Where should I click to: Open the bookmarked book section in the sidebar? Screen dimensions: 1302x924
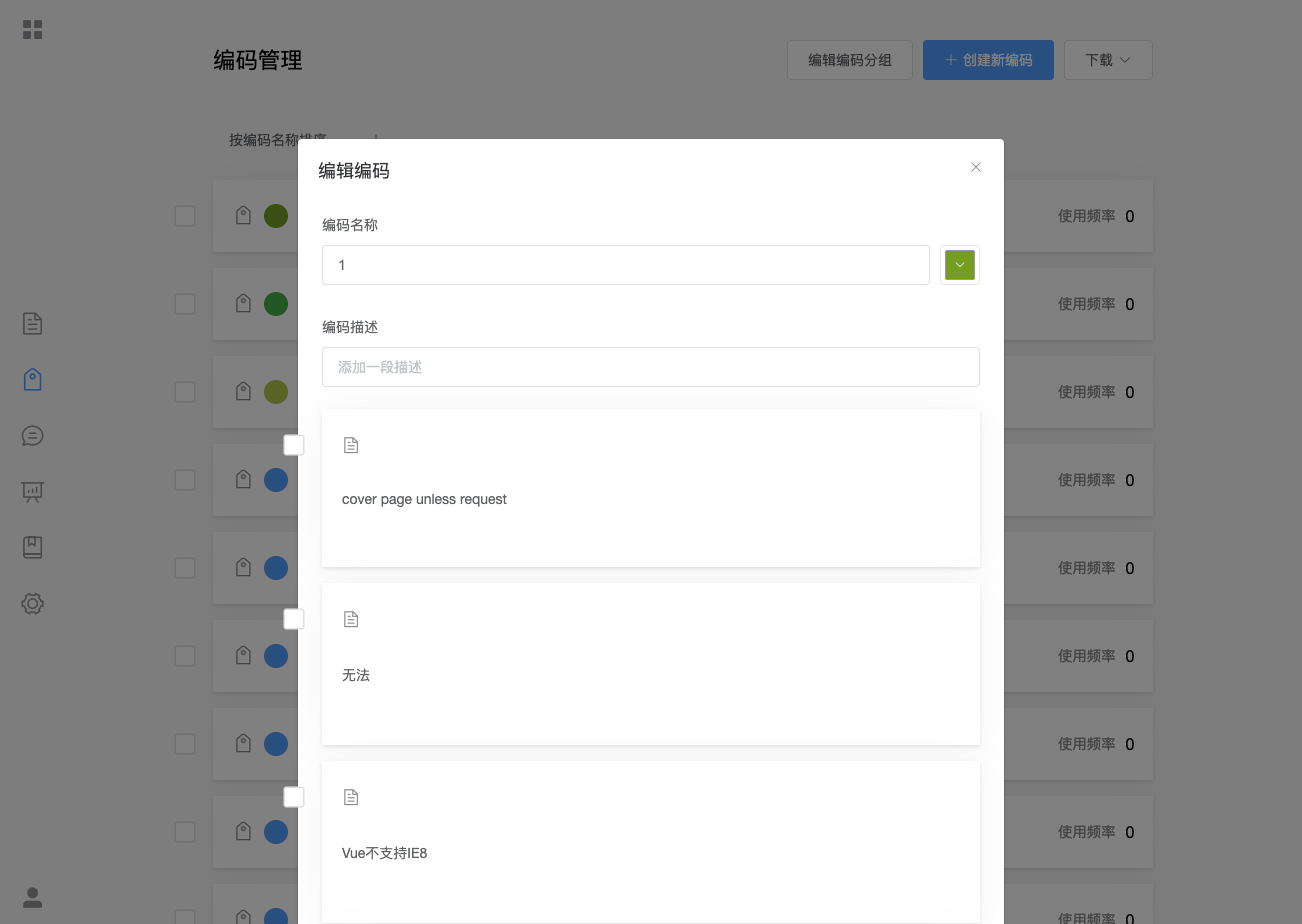32,547
